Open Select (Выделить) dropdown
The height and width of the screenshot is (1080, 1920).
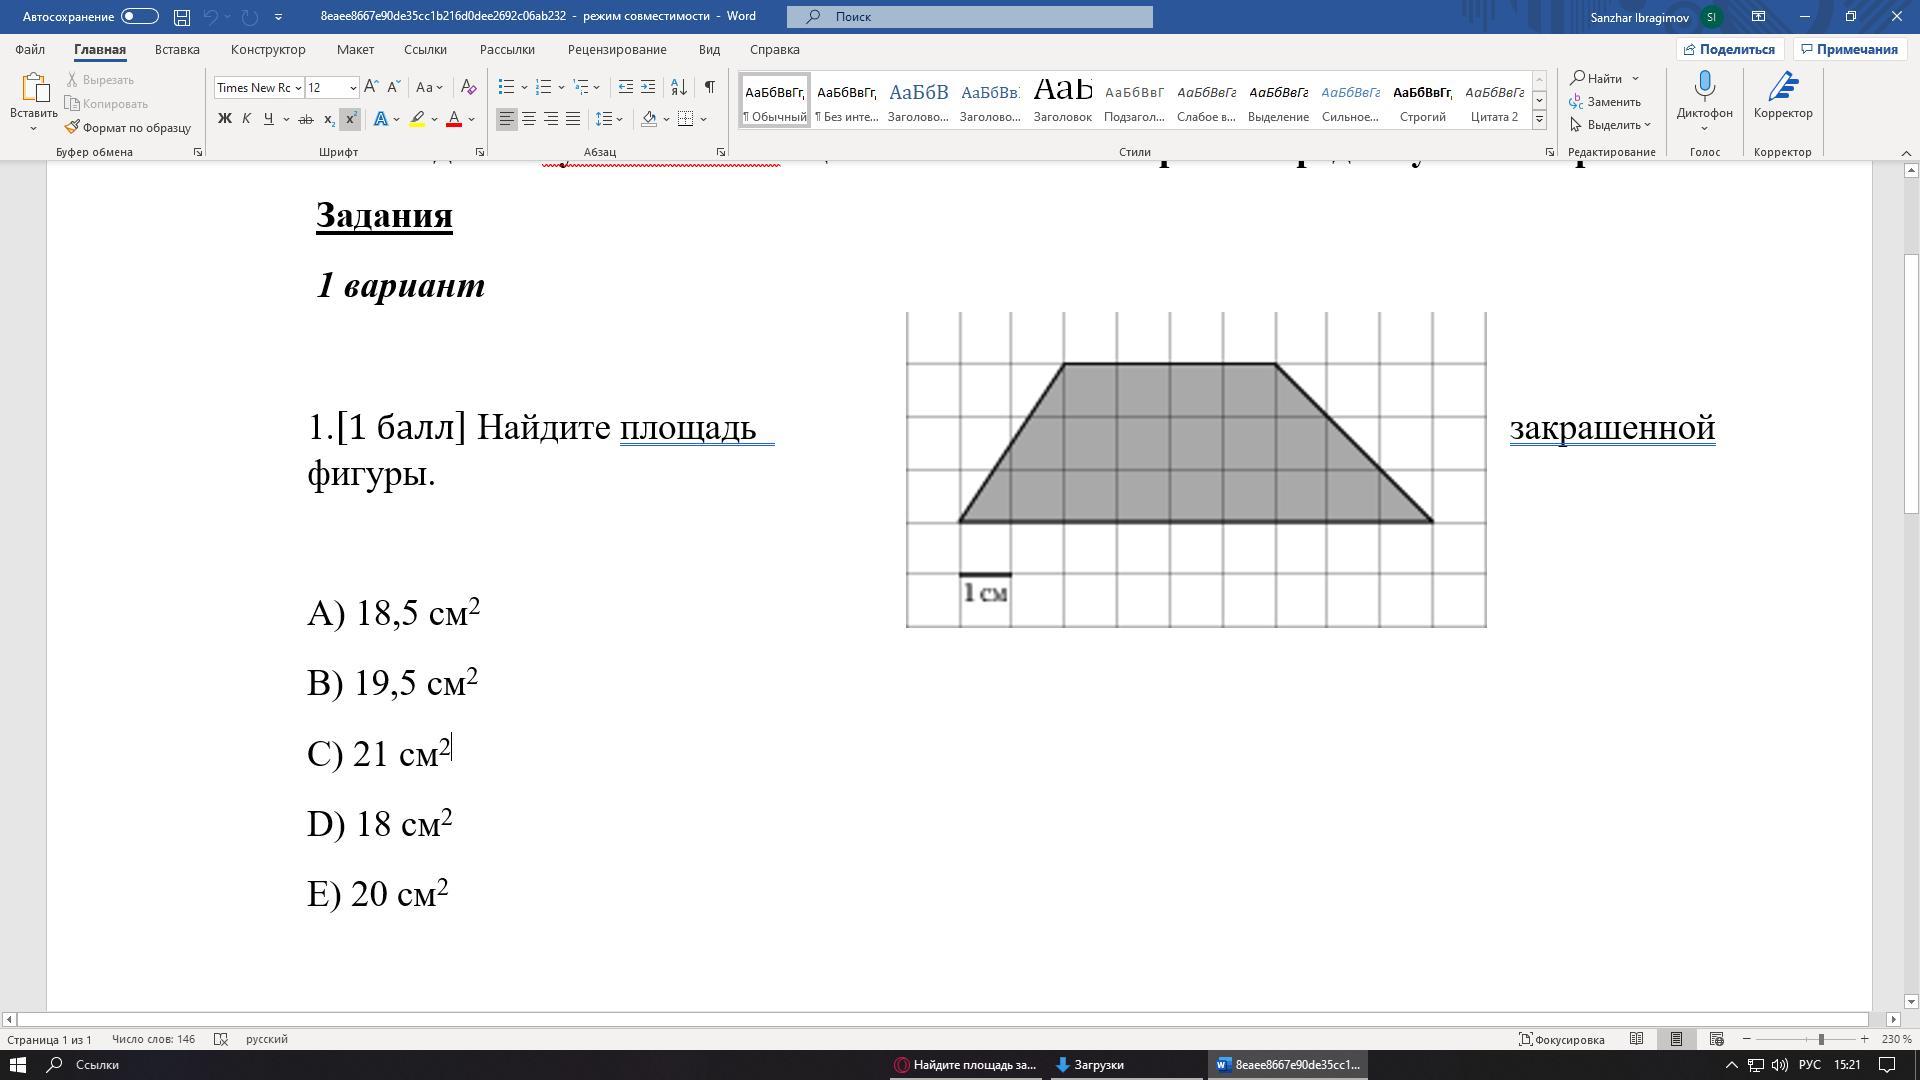tap(1610, 125)
